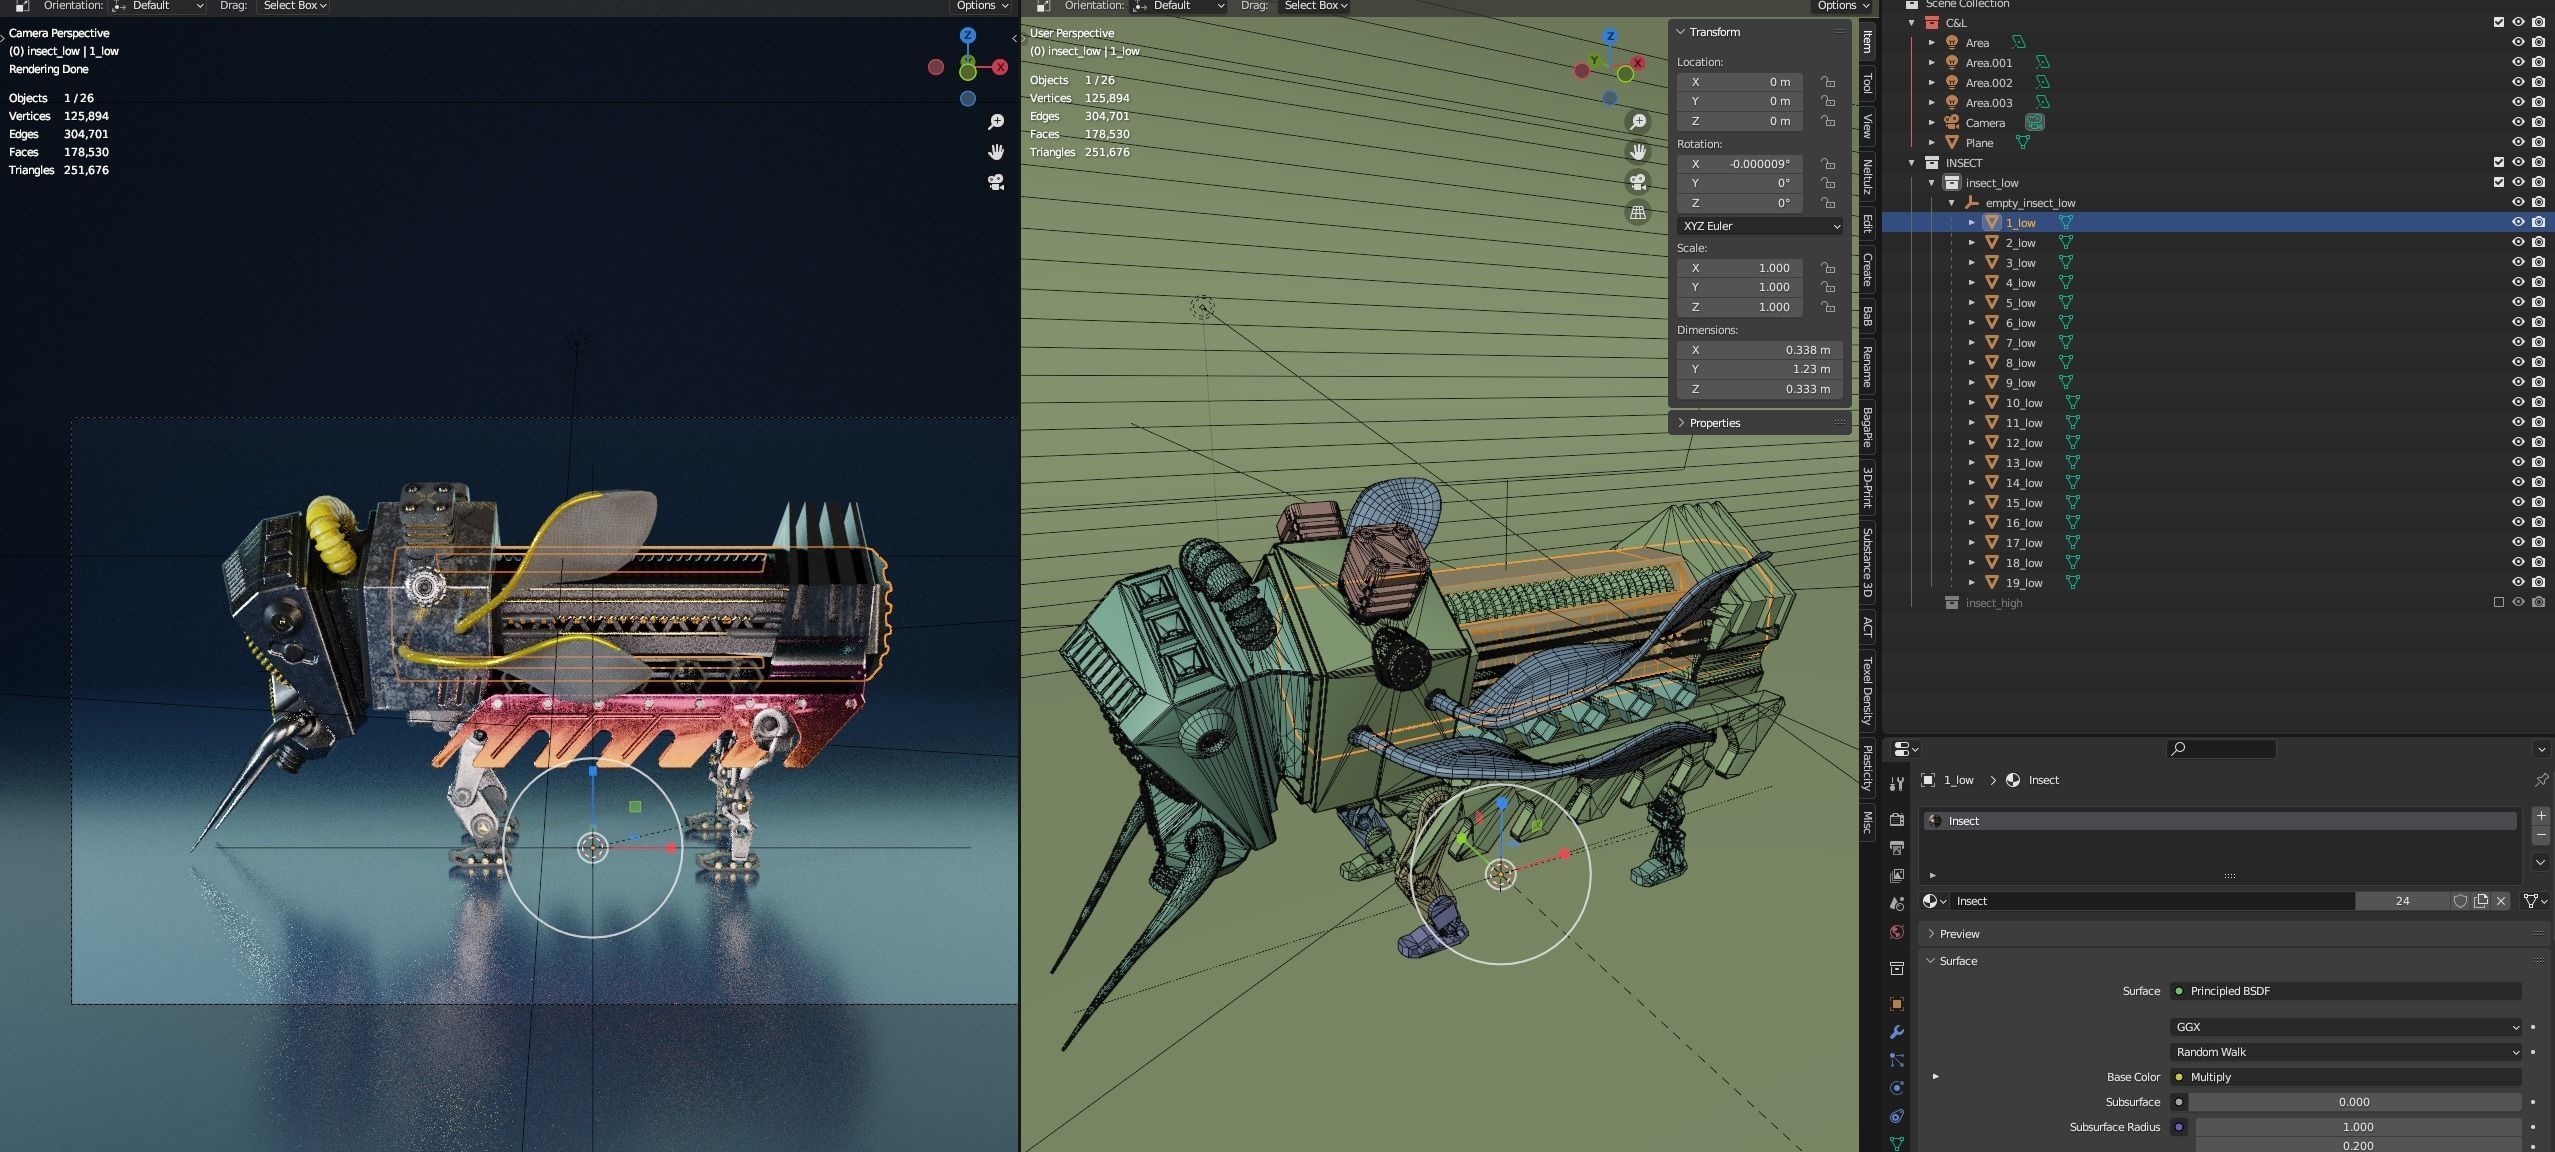Click Fake User shield icon for Insect material
The image size is (2555, 1152).
pyautogui.click(x=2460, y=901)
